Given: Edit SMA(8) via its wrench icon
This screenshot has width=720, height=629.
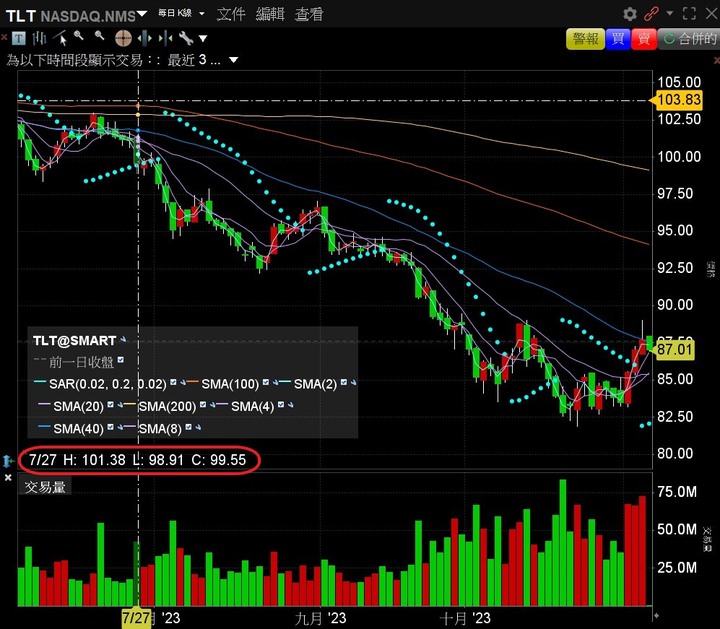Looking at the screenshot, I should click(x=197, y=427).
